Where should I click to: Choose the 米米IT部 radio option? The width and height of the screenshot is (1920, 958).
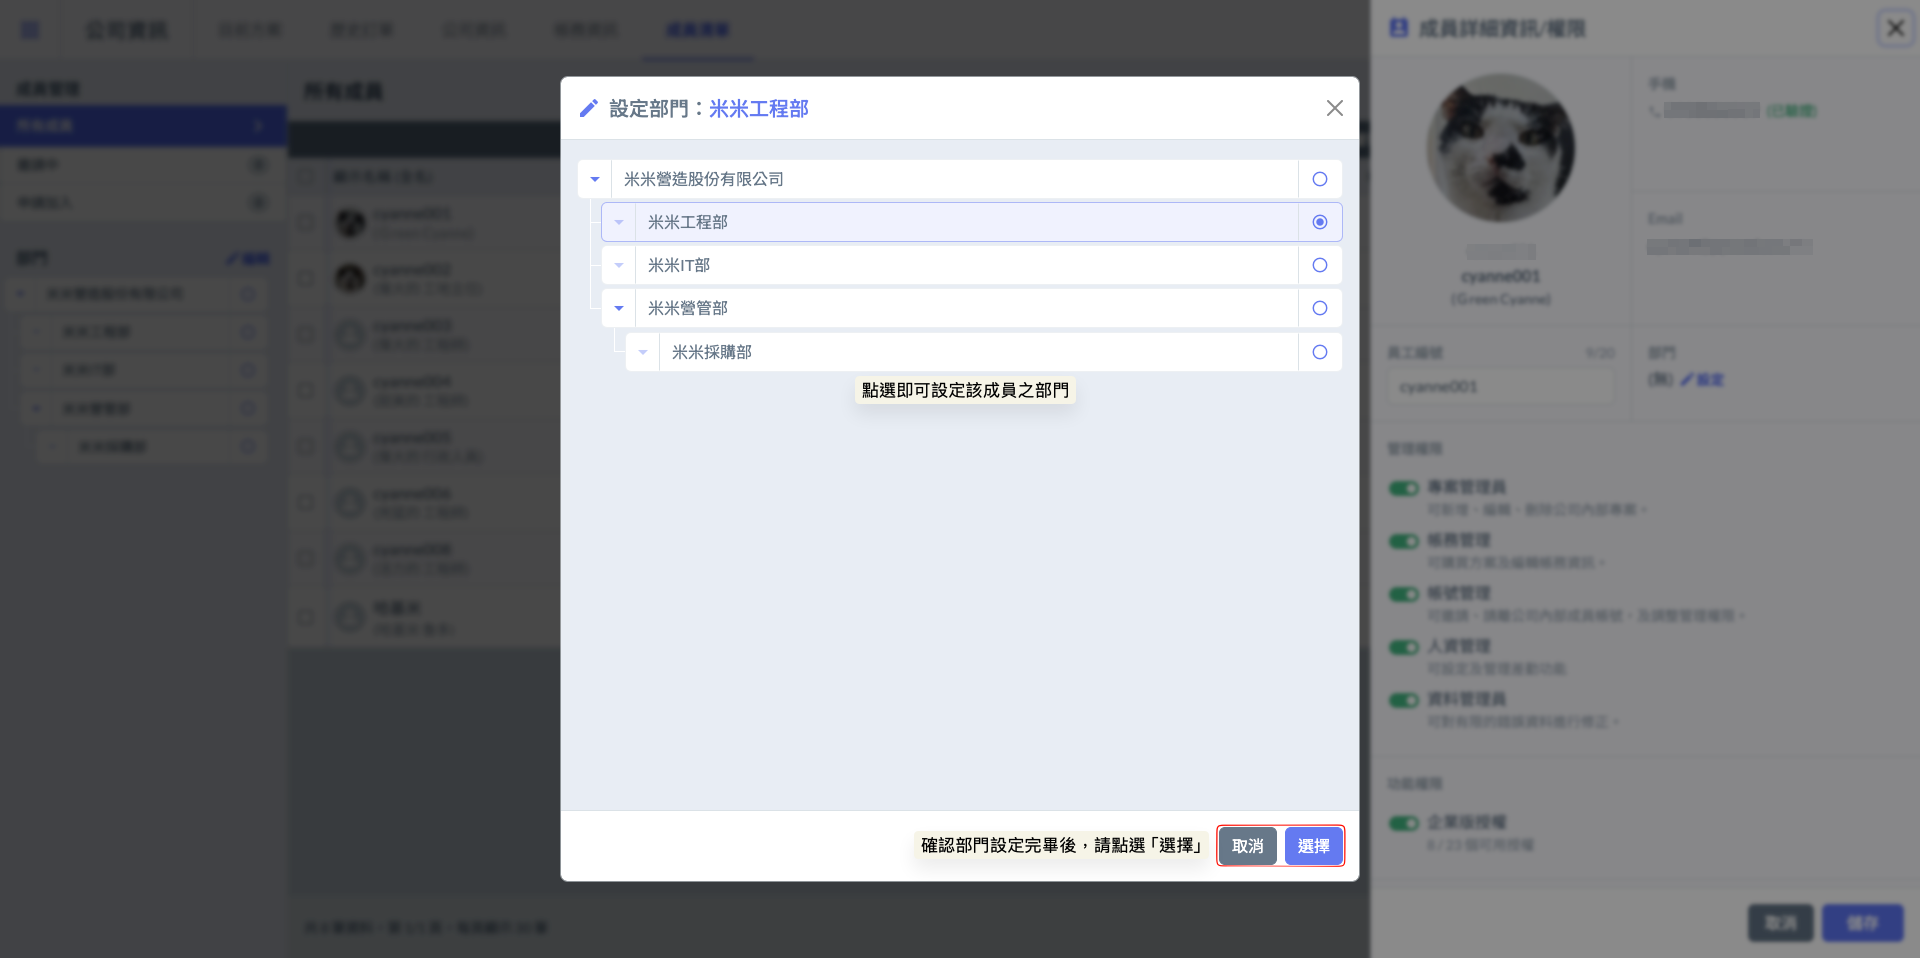pos(1319,265)
